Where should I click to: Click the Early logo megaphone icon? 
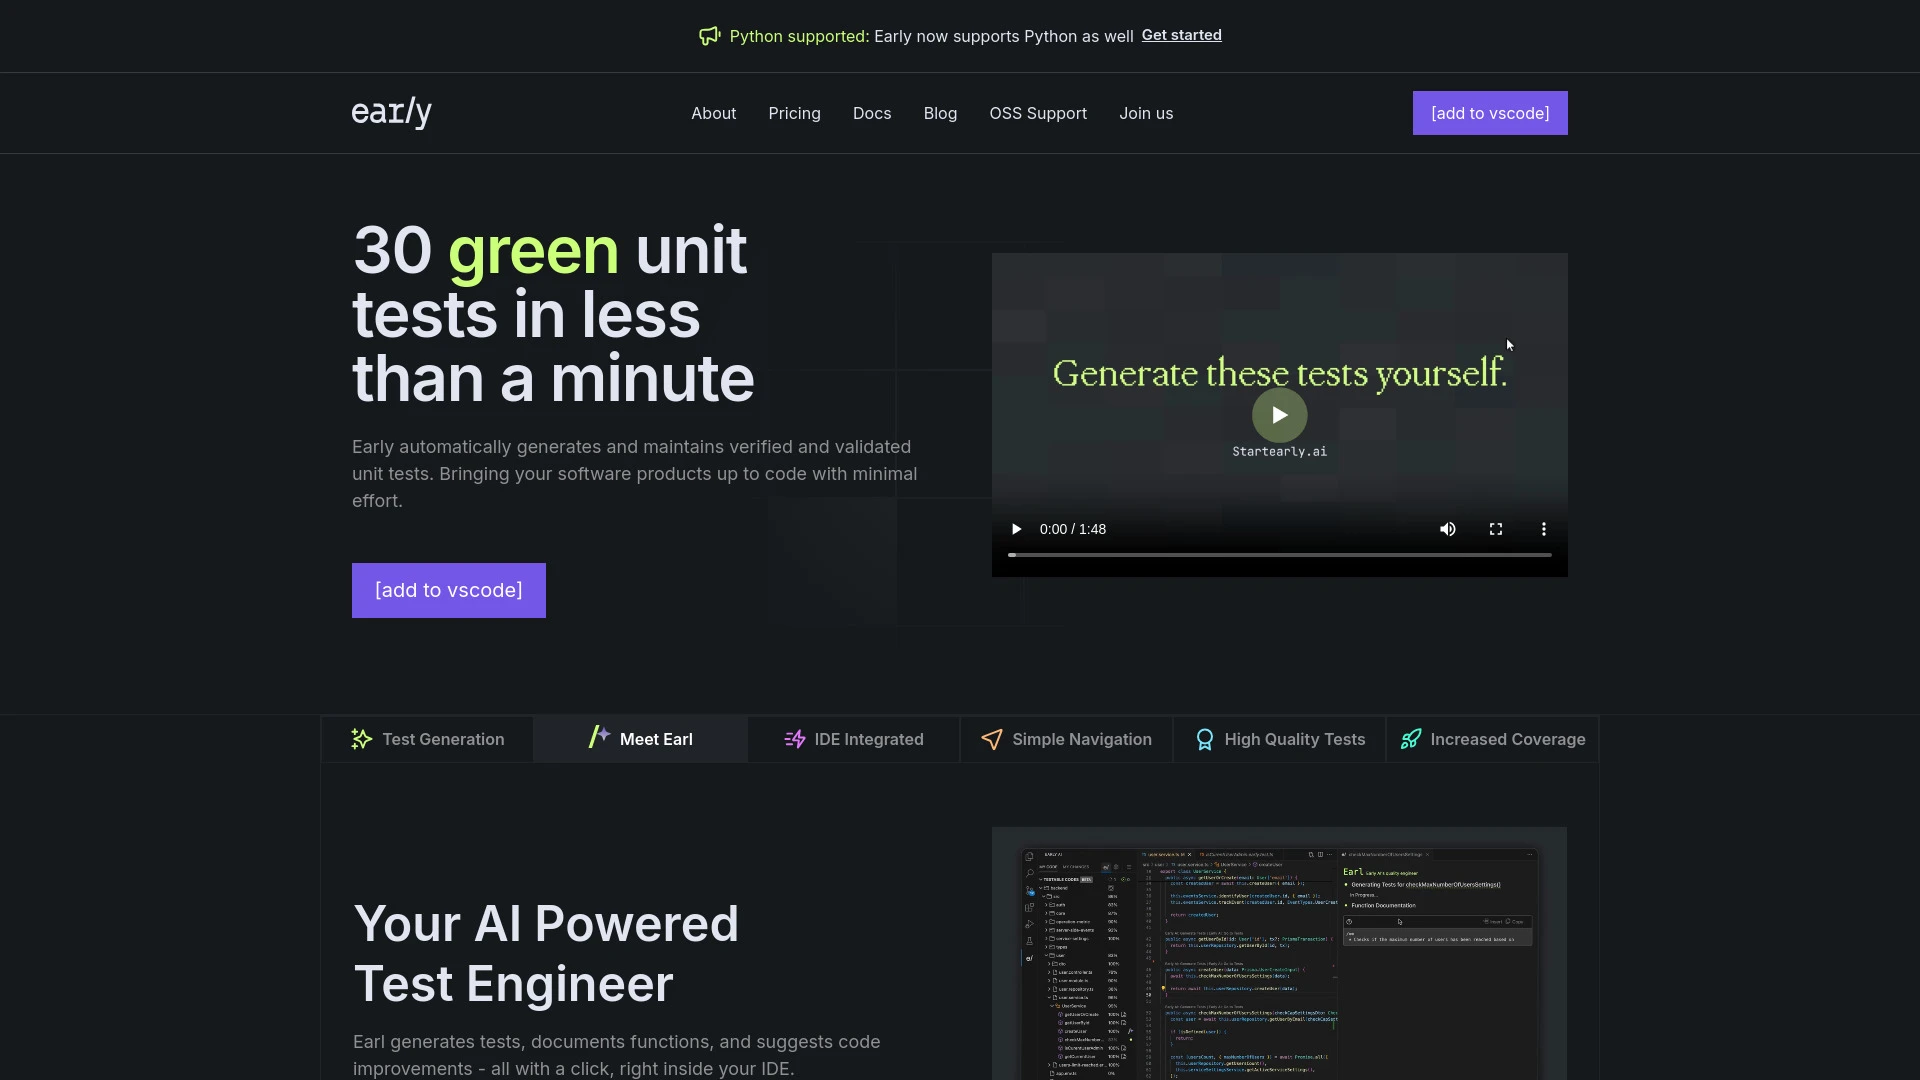coord(709,36)
